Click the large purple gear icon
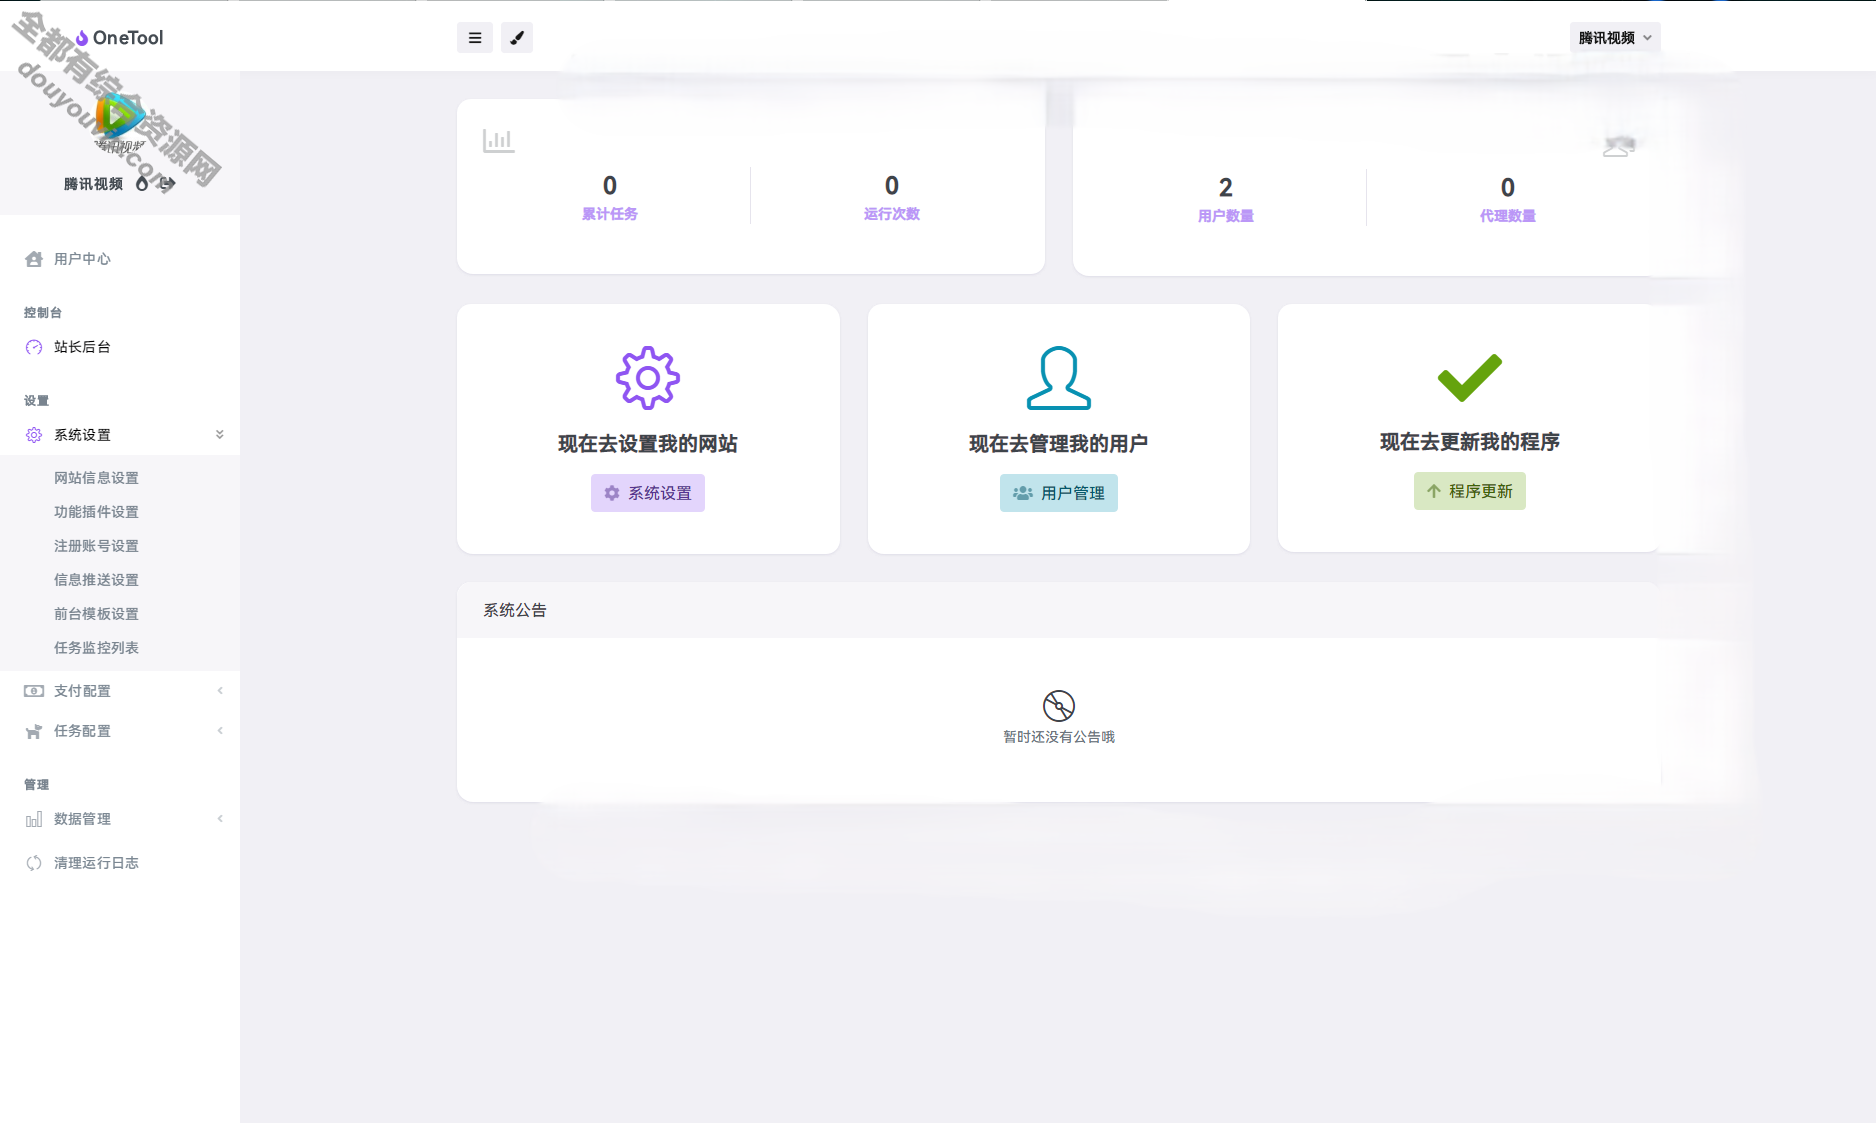Image resolution: width=1876 pixels, height=1123 pixels. [648, 378]
